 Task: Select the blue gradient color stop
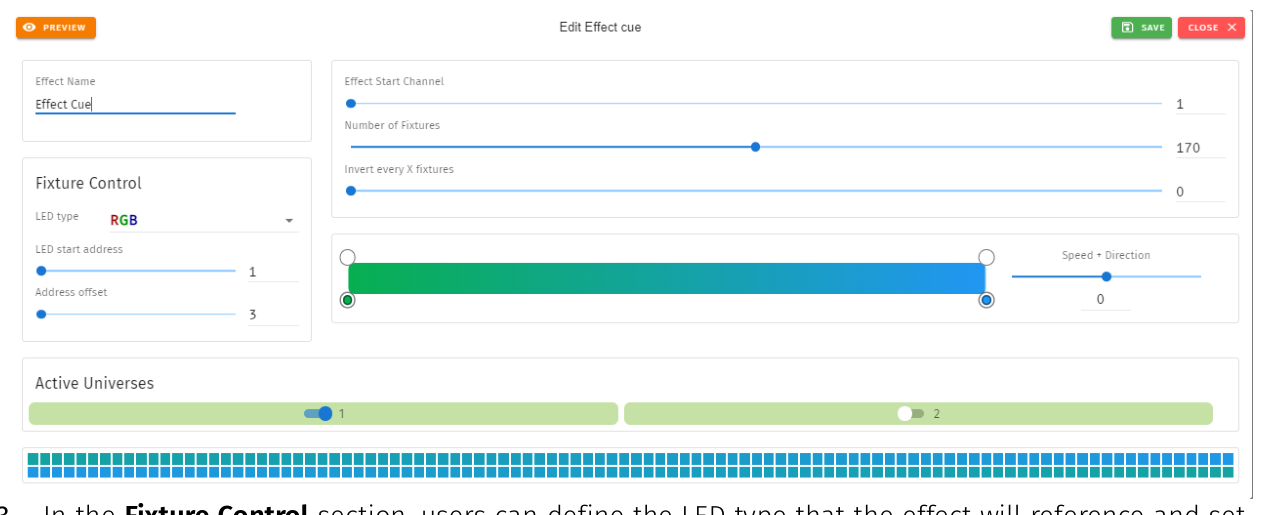[986, 300]
